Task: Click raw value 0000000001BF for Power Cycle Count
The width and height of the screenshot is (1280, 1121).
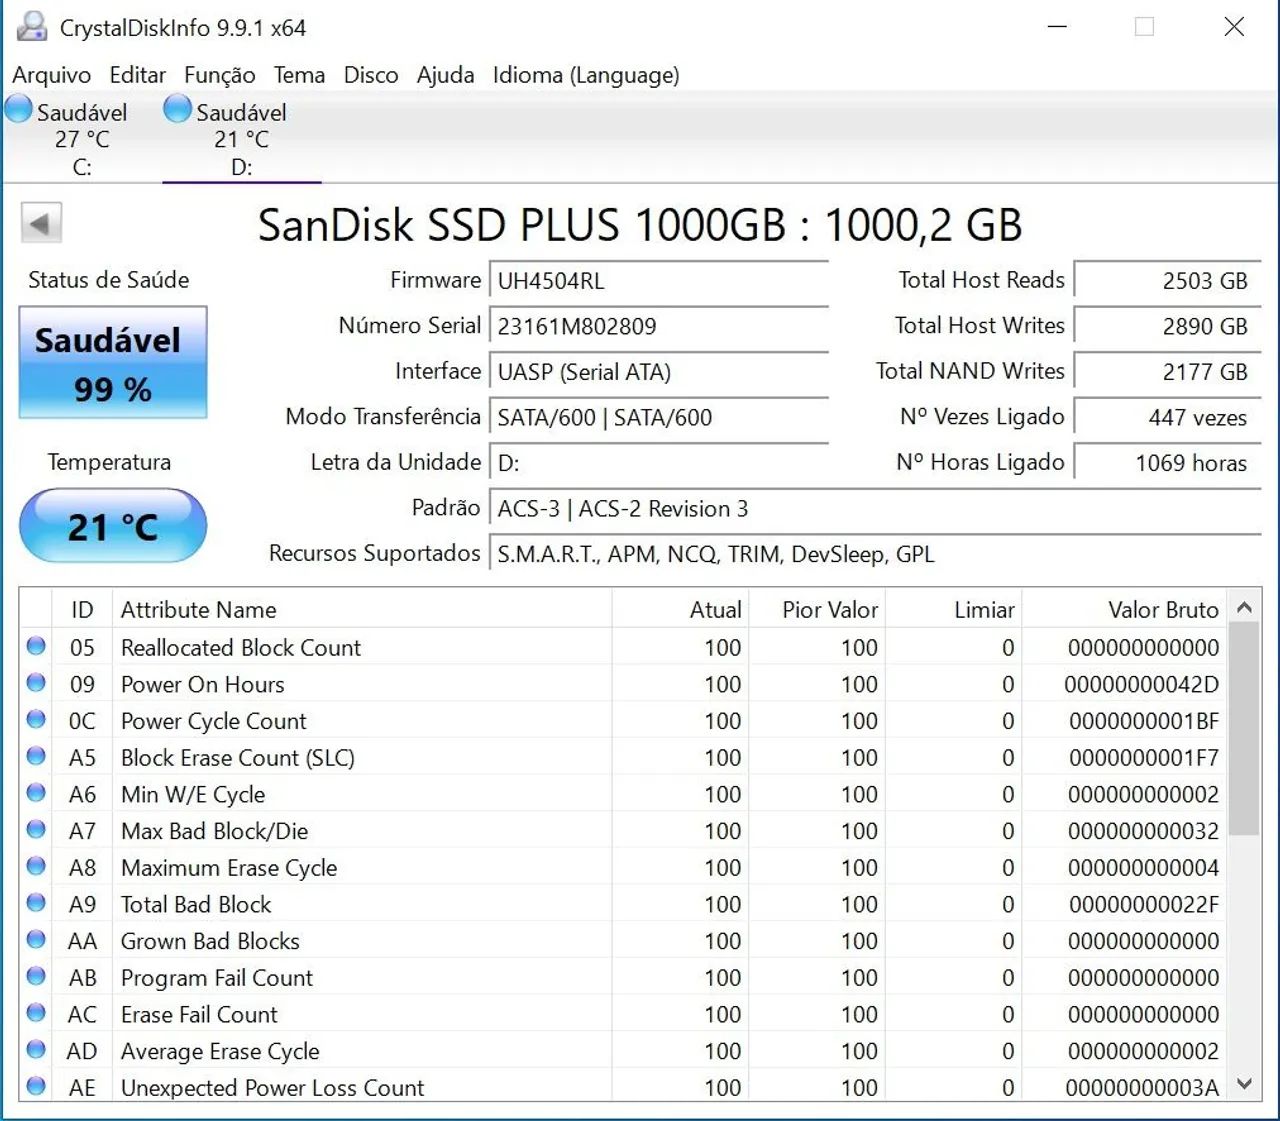Action: (x=1143, y=721)
